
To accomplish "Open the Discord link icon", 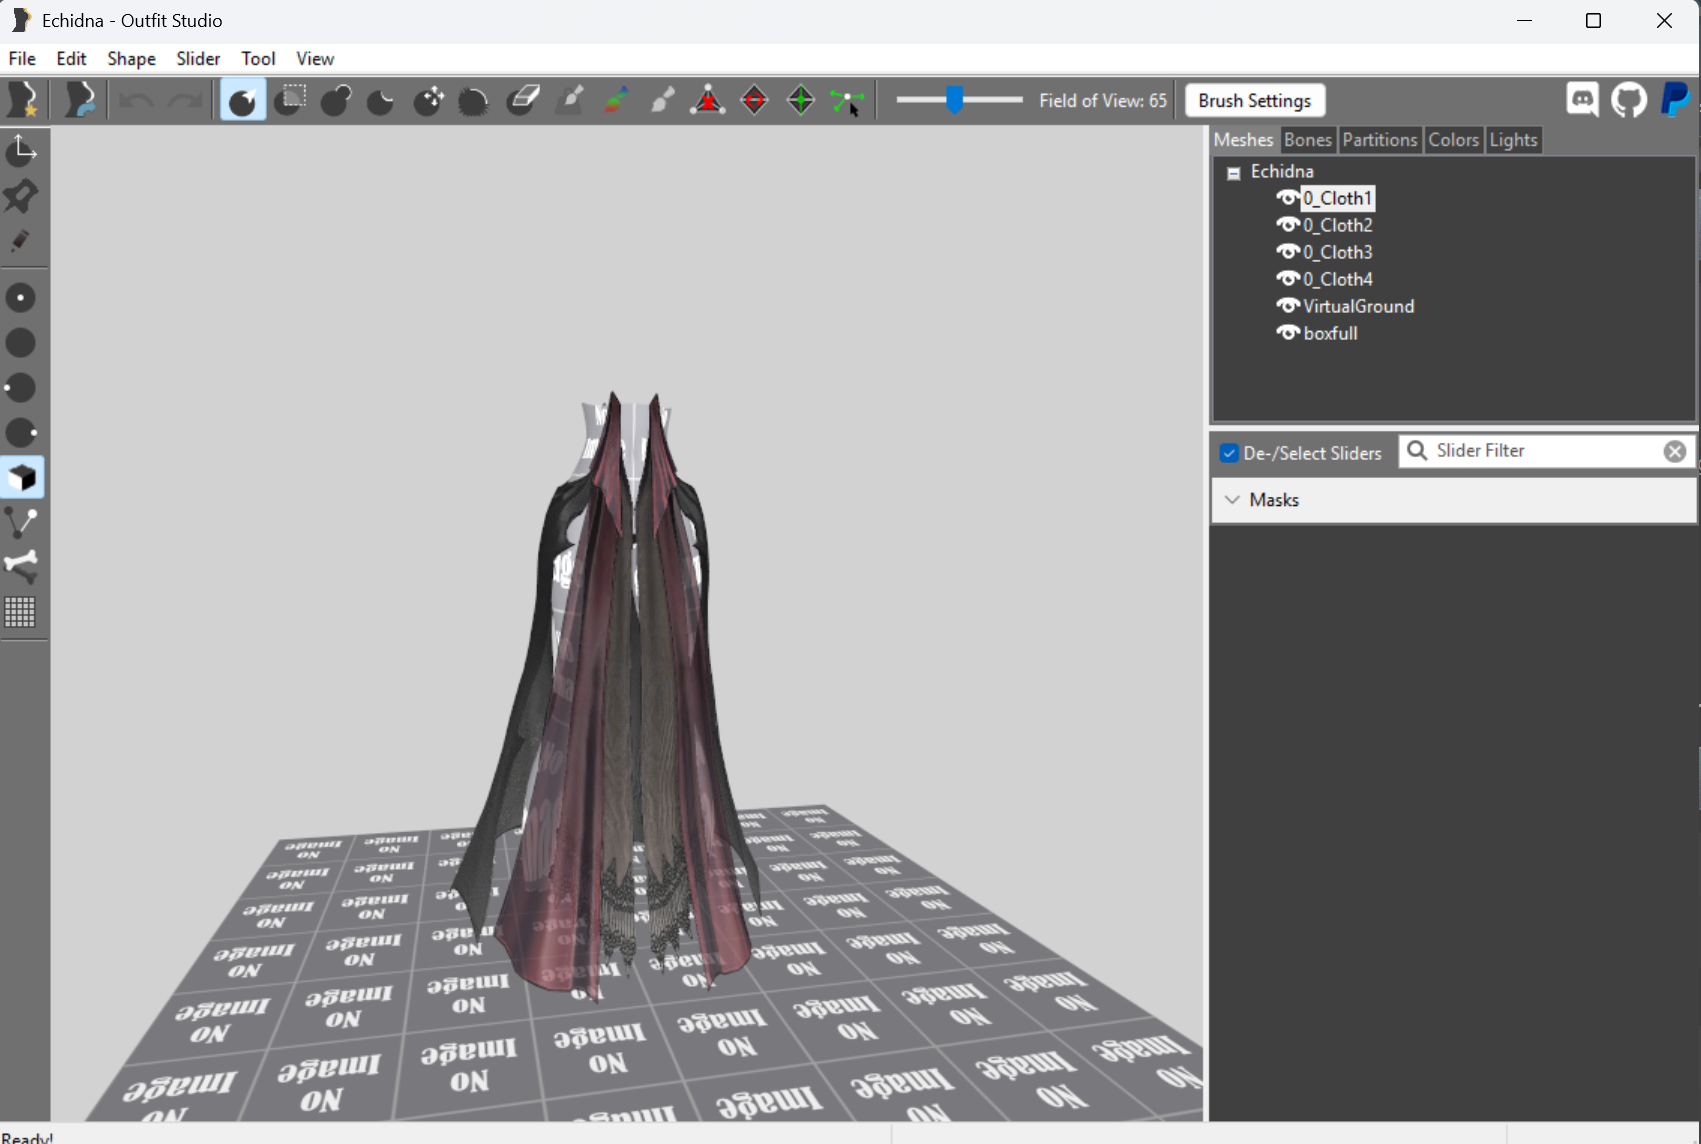I will coord(1582,100).
